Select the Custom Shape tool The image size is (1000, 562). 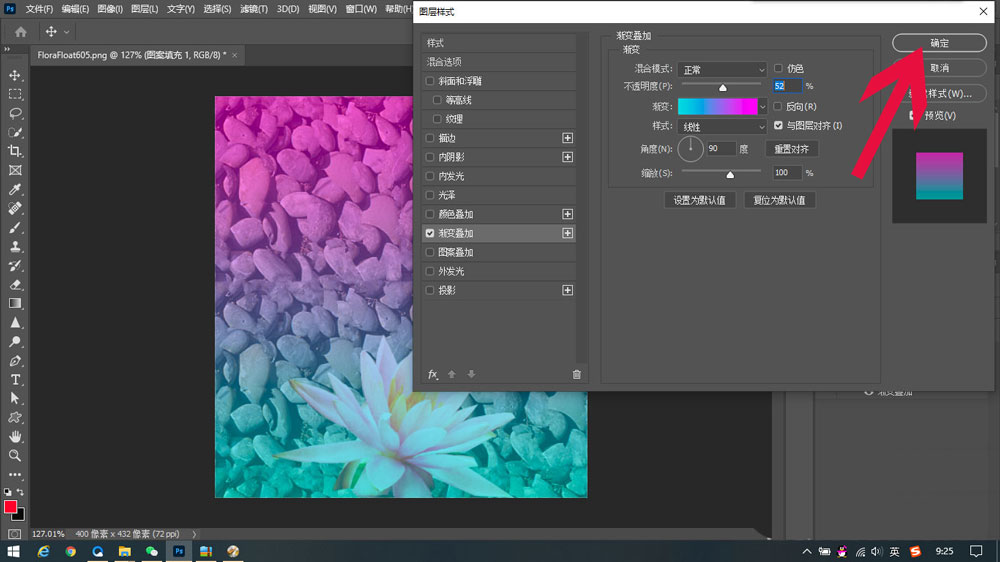click(x=15, y=418)
